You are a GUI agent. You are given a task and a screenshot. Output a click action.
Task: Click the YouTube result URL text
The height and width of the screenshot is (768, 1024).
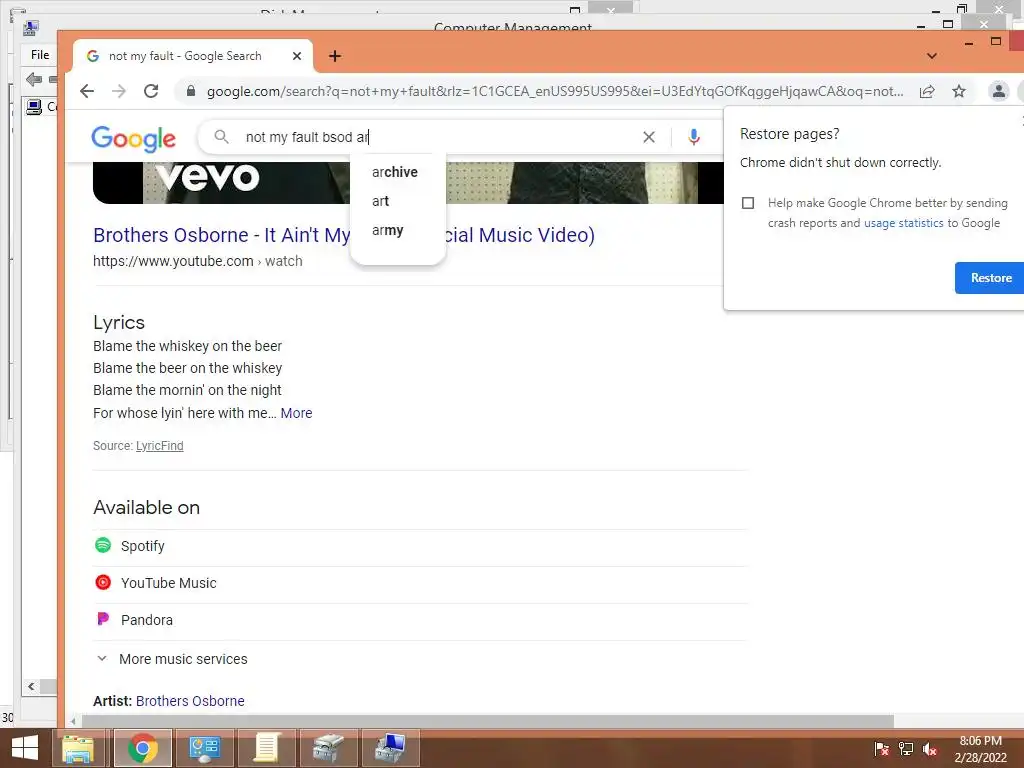pos(197,261)
